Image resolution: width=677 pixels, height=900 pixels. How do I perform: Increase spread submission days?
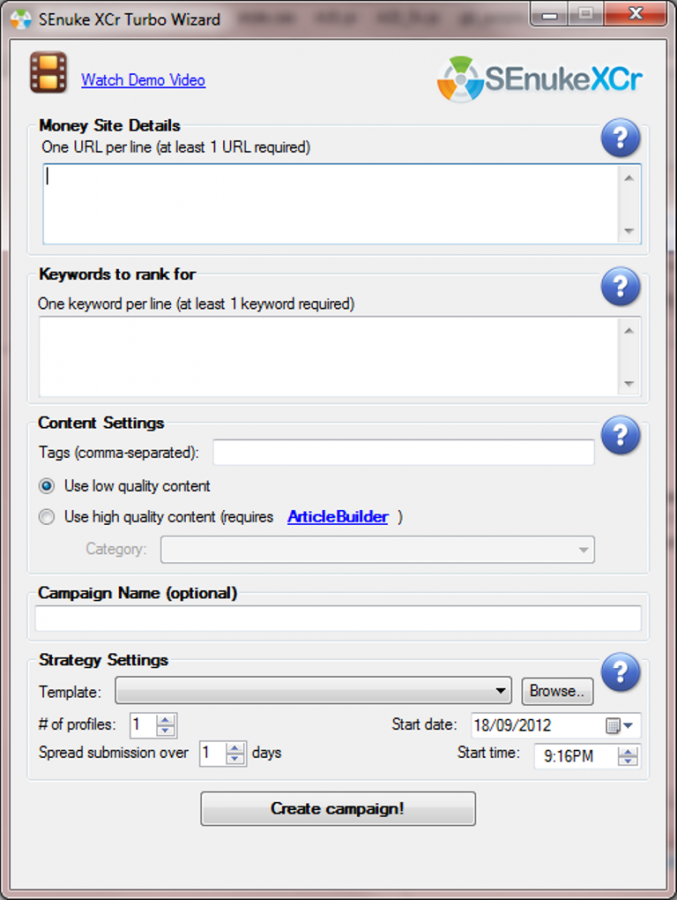(235, 747)
